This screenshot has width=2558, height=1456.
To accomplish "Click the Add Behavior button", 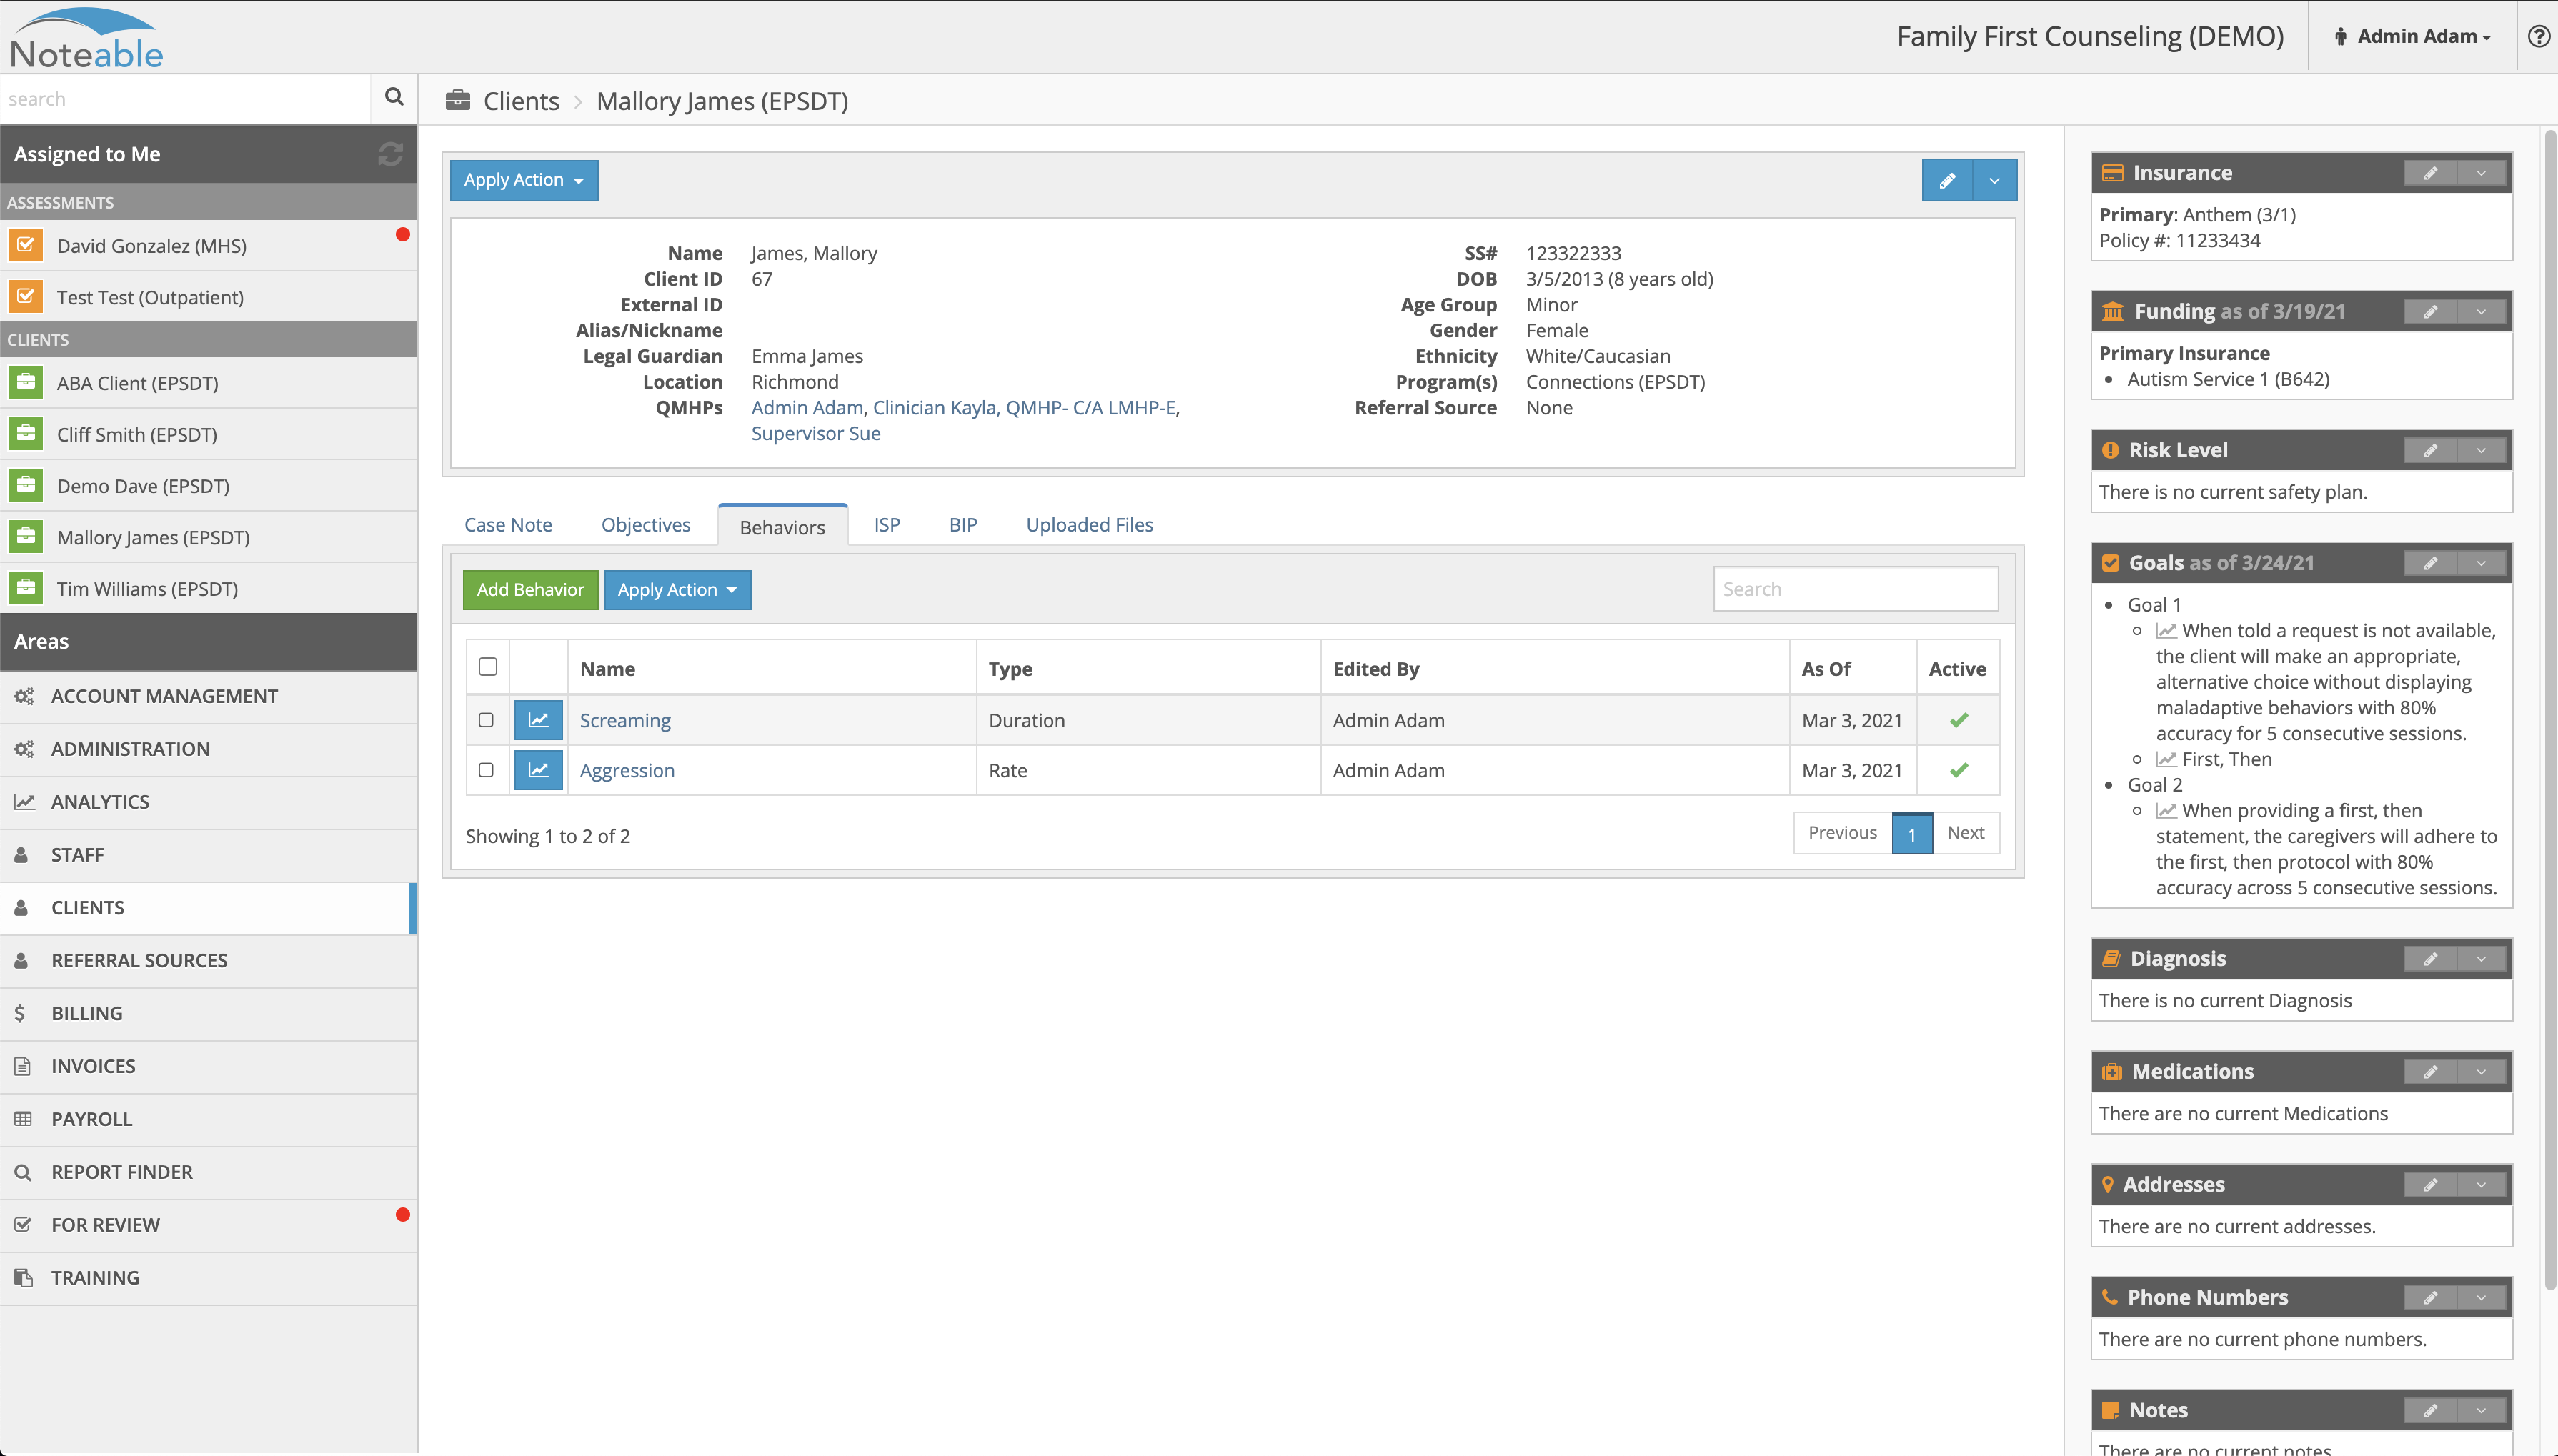I will [530, 590].
